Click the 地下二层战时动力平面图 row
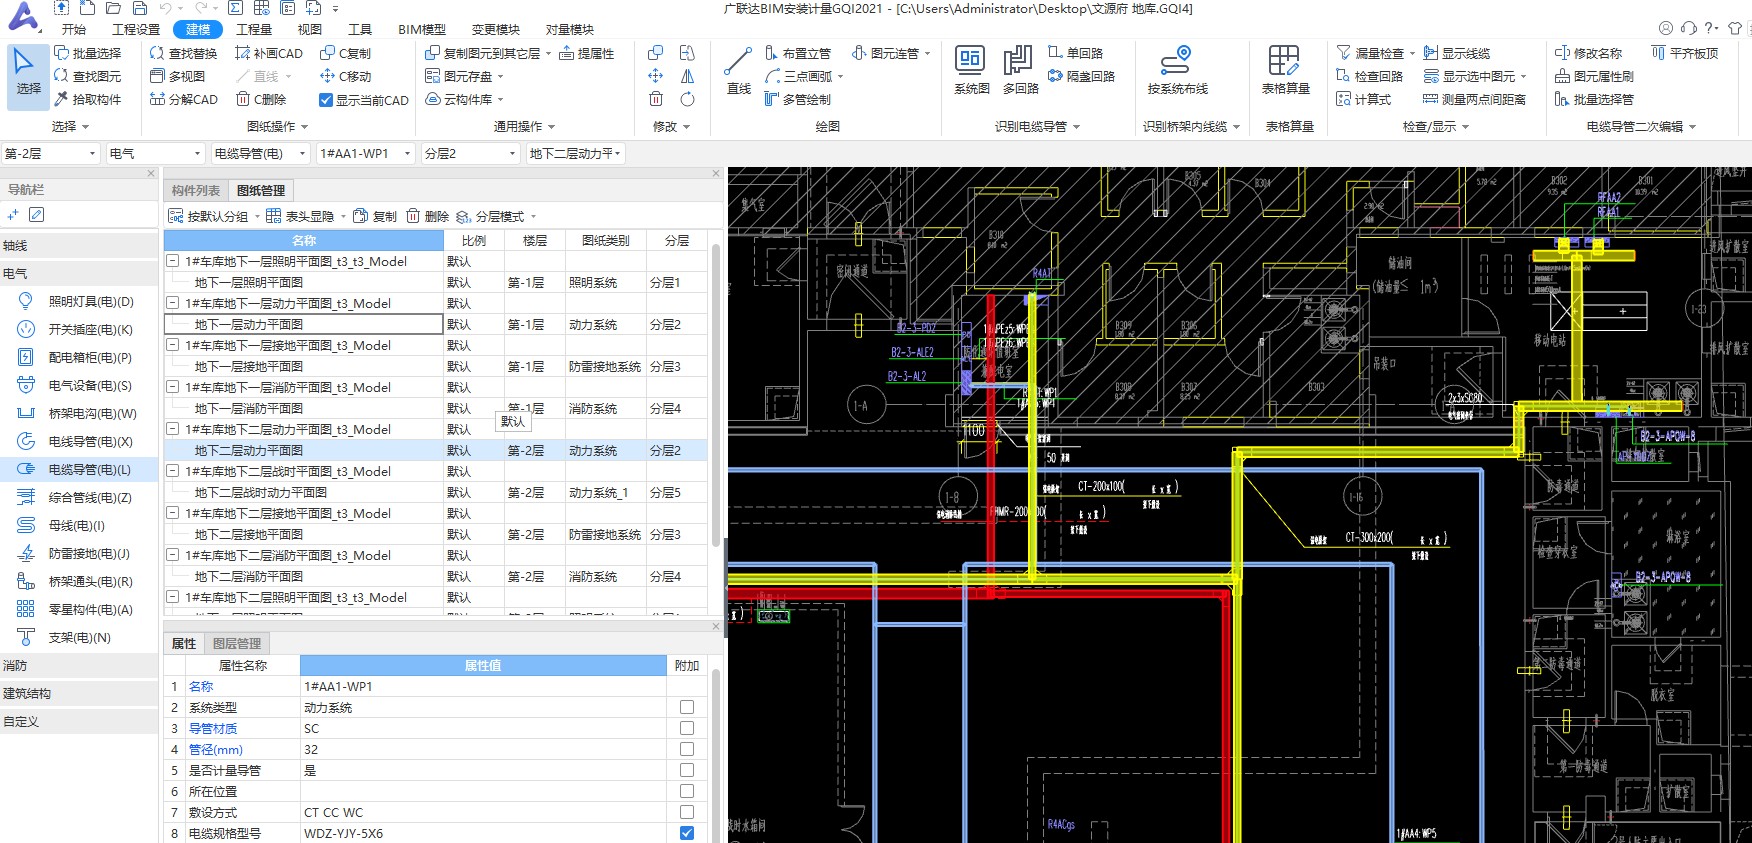Image resolution: width=1752 pixels, height=843 pixels. (x=436, y=492)
